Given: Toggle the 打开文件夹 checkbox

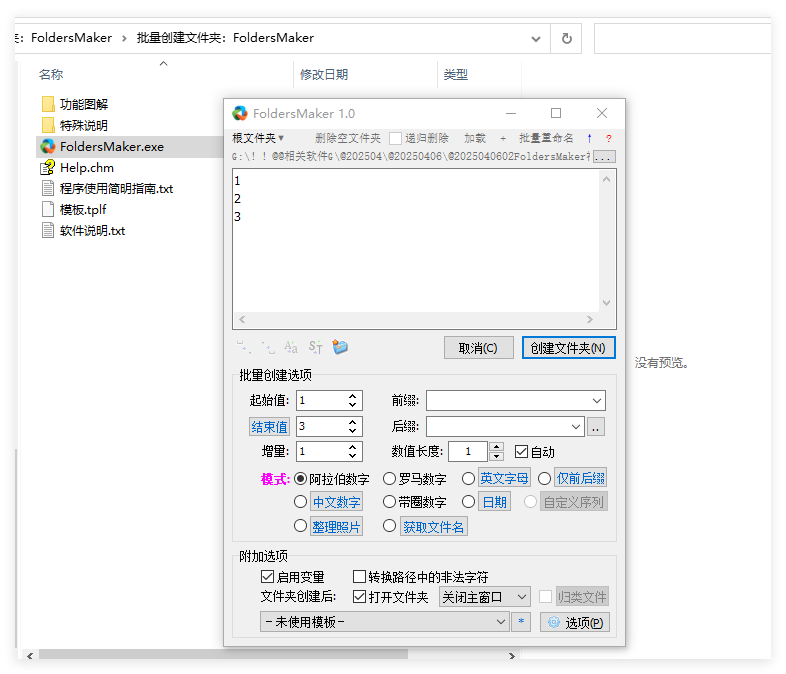Looking at the screenshot, I should point(359,597).
